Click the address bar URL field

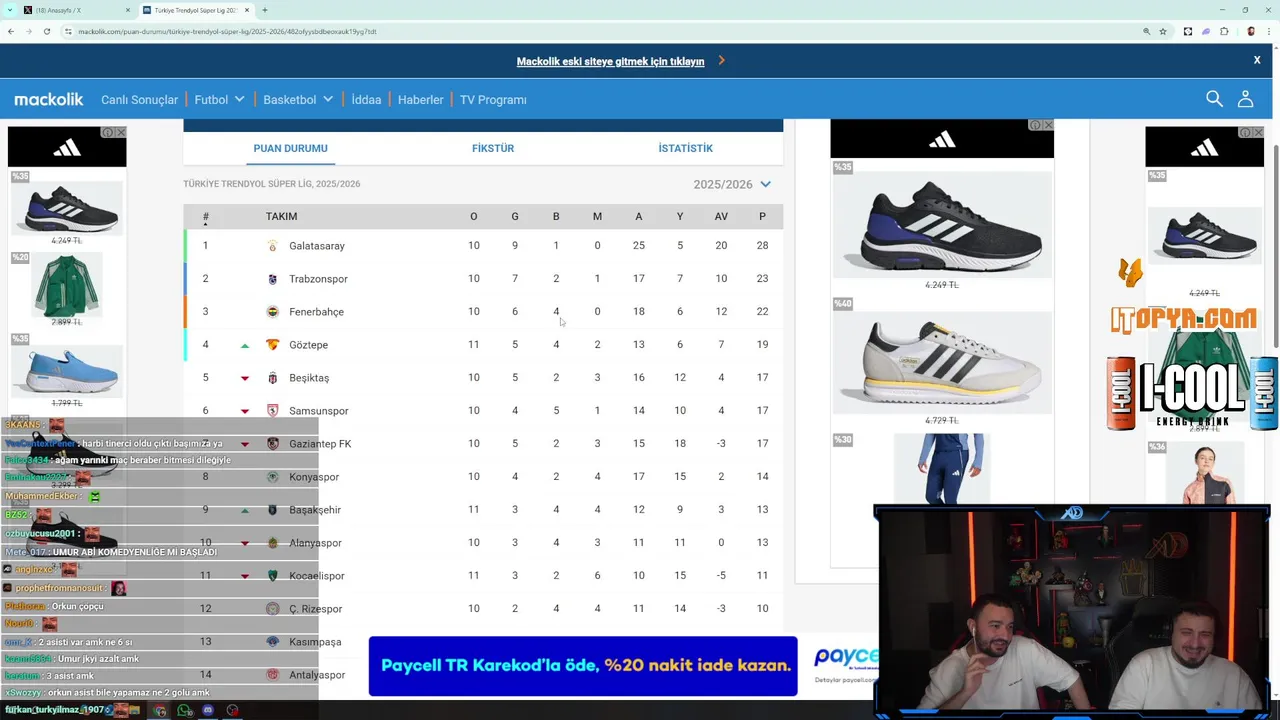pos(600,31)
